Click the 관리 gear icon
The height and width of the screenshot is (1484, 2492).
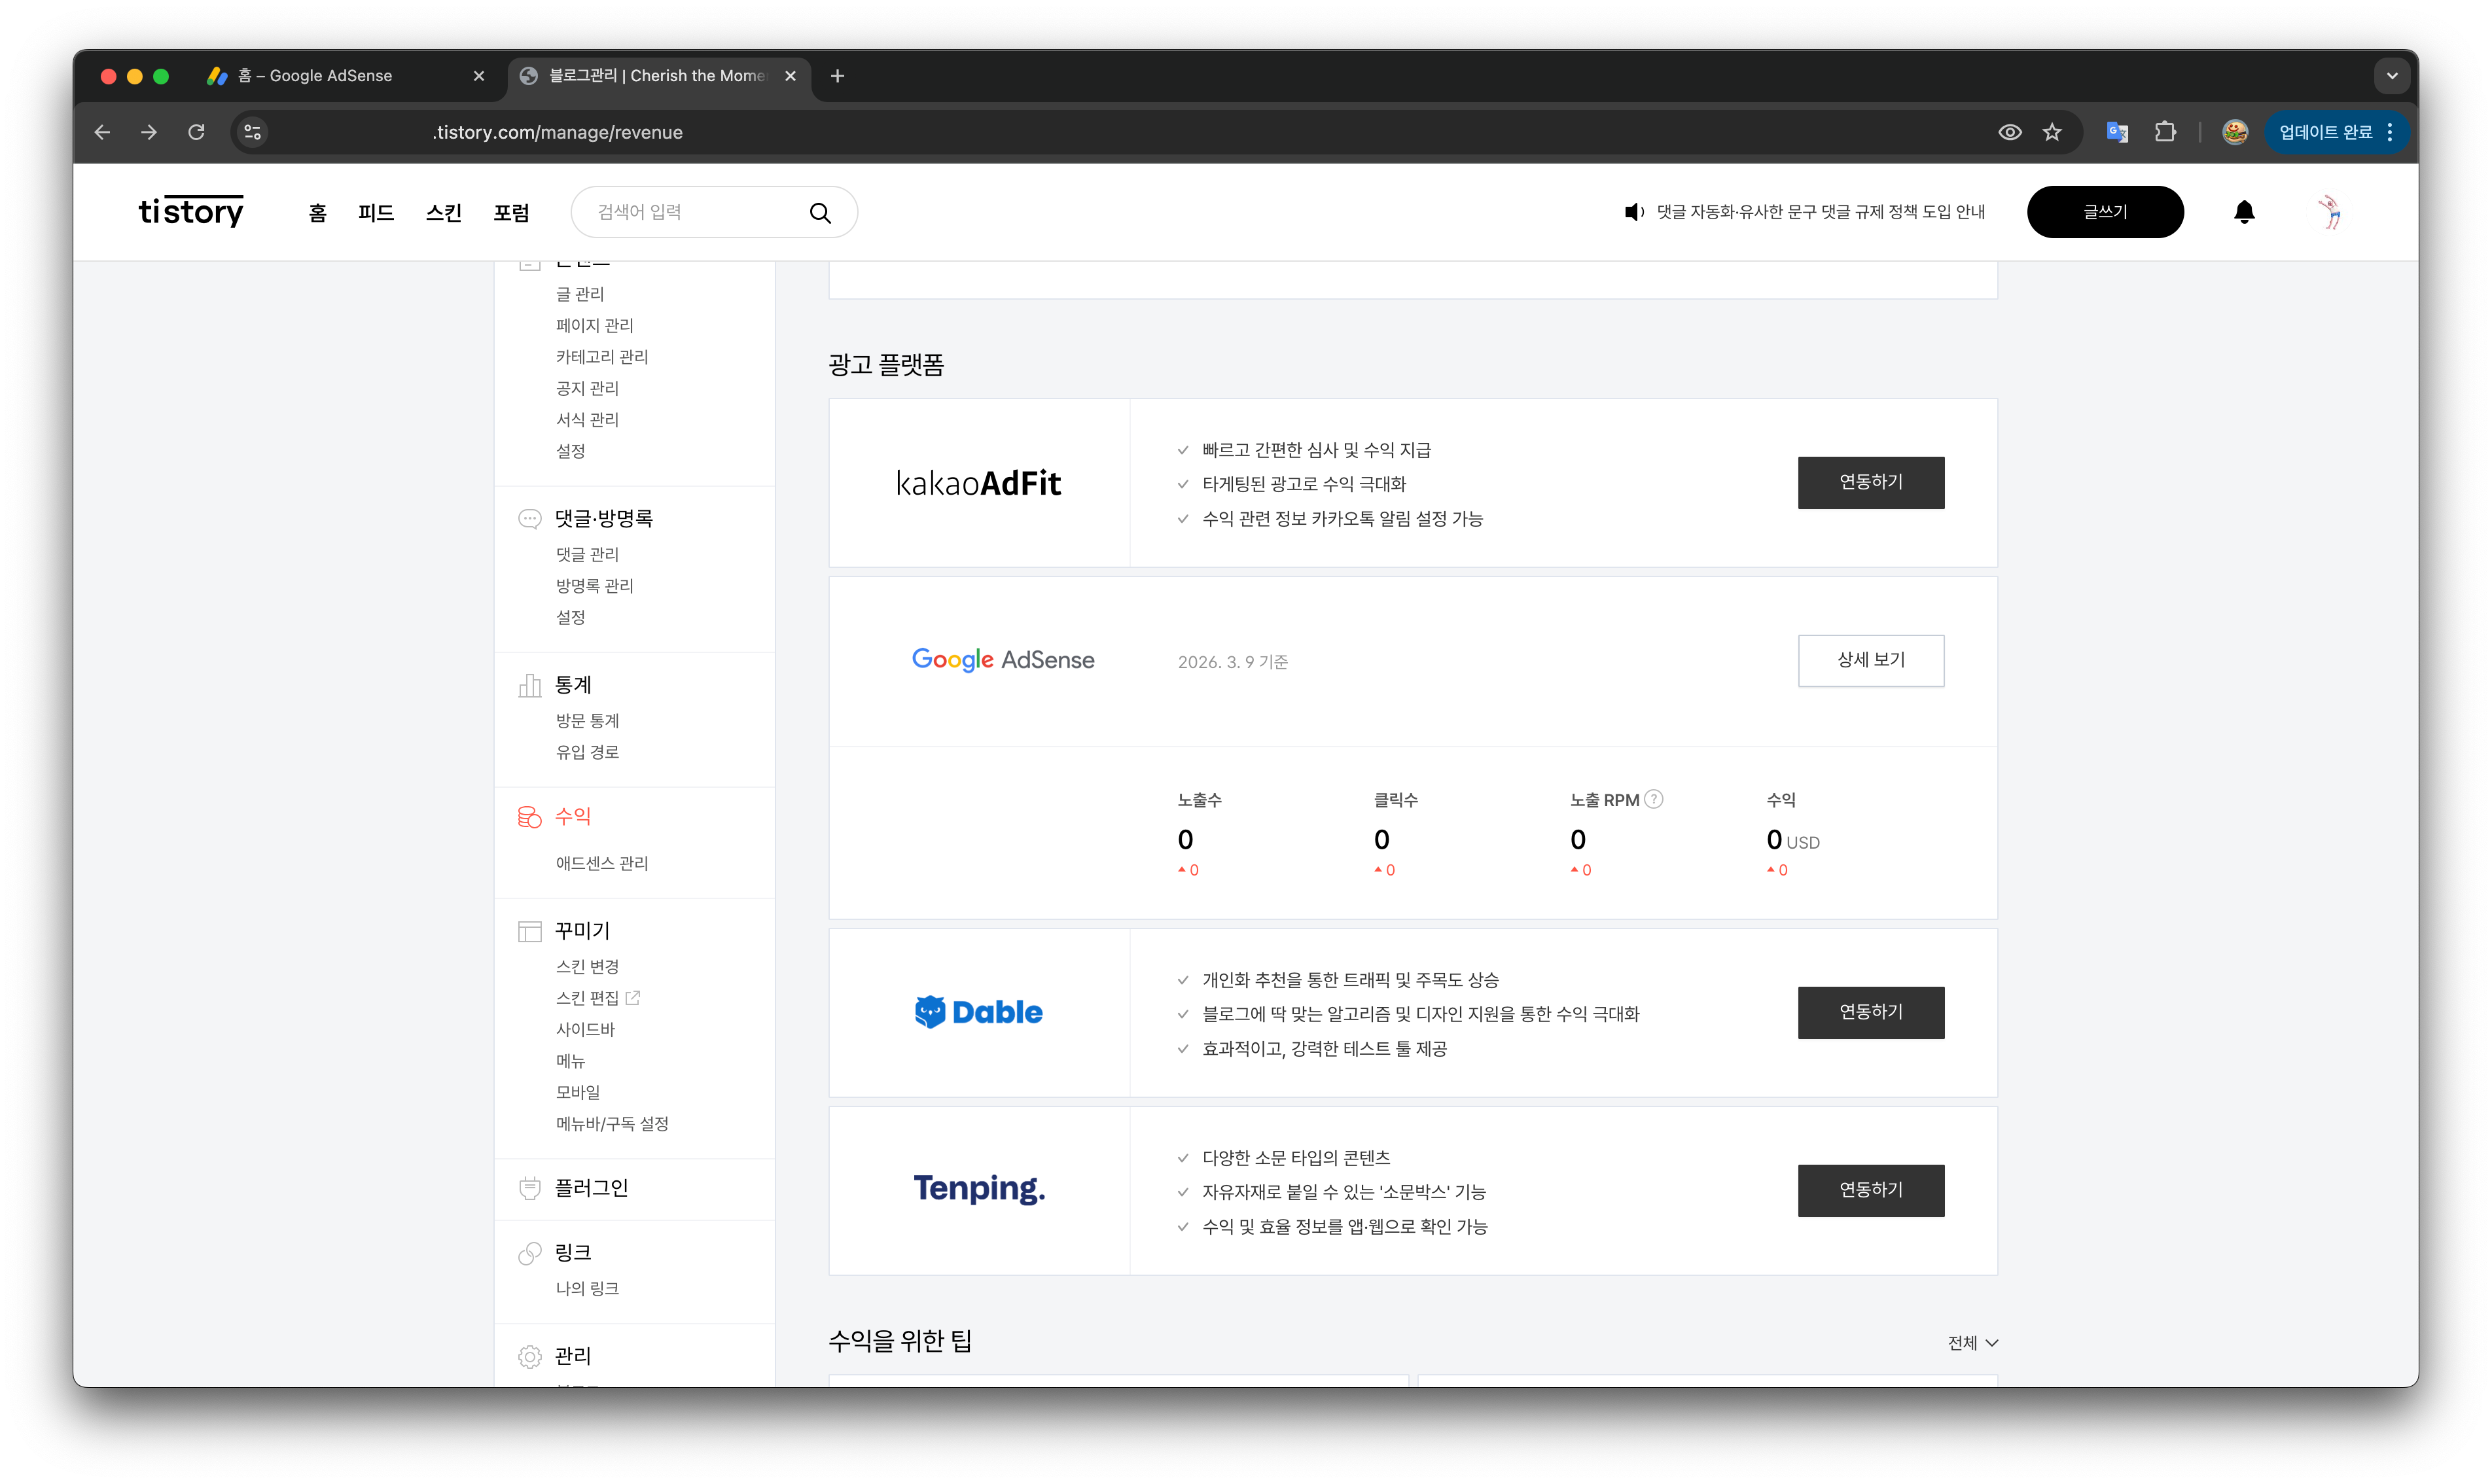point(530,1356)
